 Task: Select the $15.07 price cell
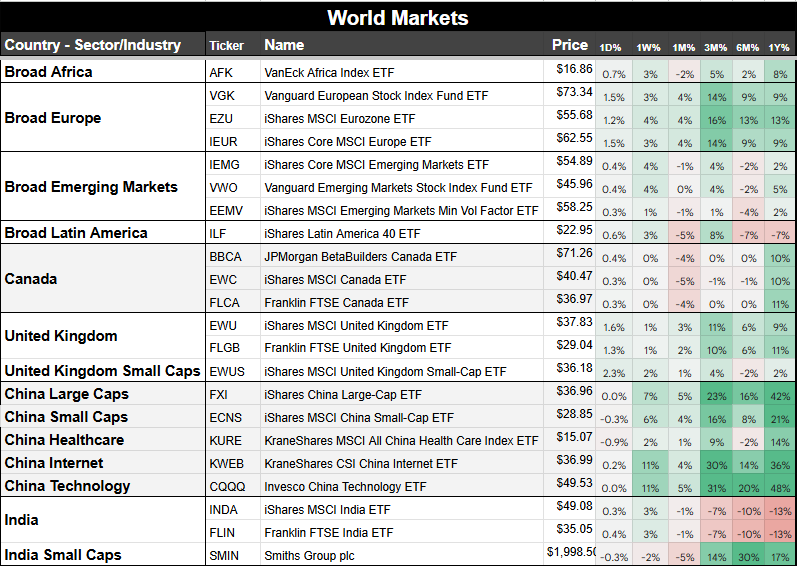[569, 439]
